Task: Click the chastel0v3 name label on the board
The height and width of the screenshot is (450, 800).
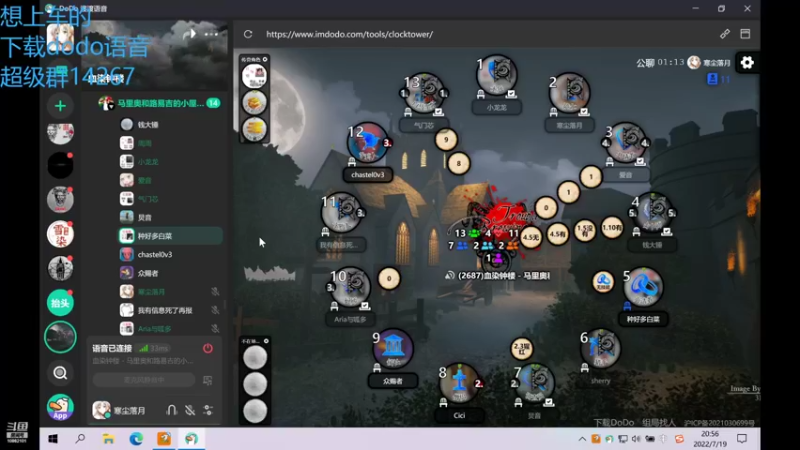Action: click(367, 174)
